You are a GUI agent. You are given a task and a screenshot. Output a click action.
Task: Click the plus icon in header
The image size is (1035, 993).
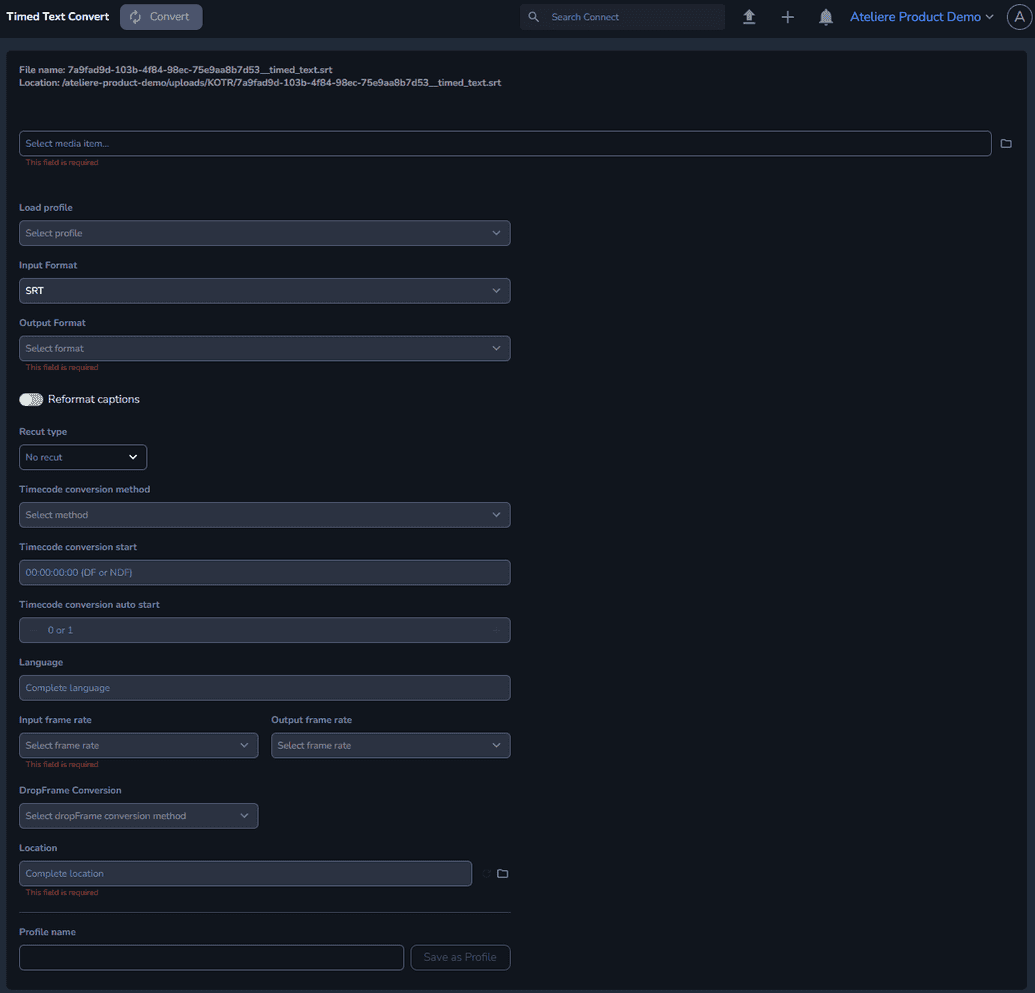(787, 17)
